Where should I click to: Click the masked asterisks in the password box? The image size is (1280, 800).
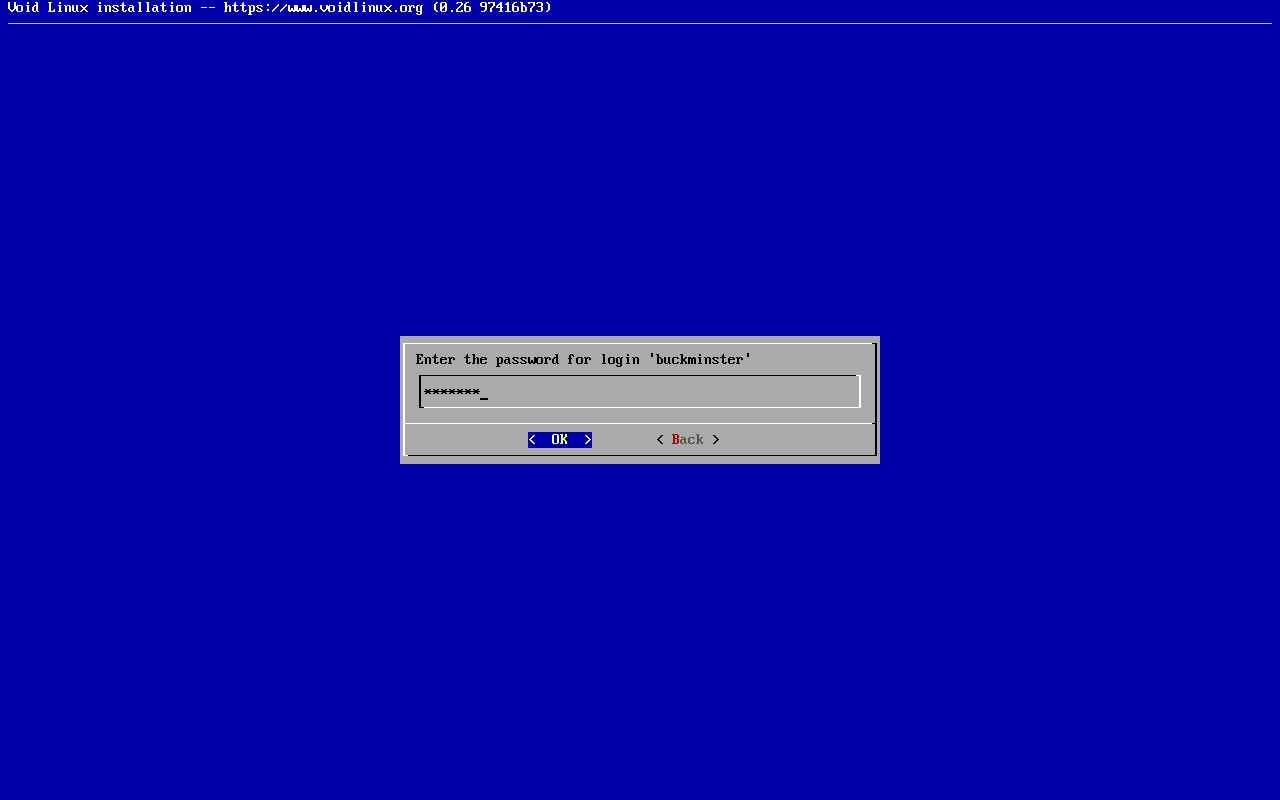point(451,392)
